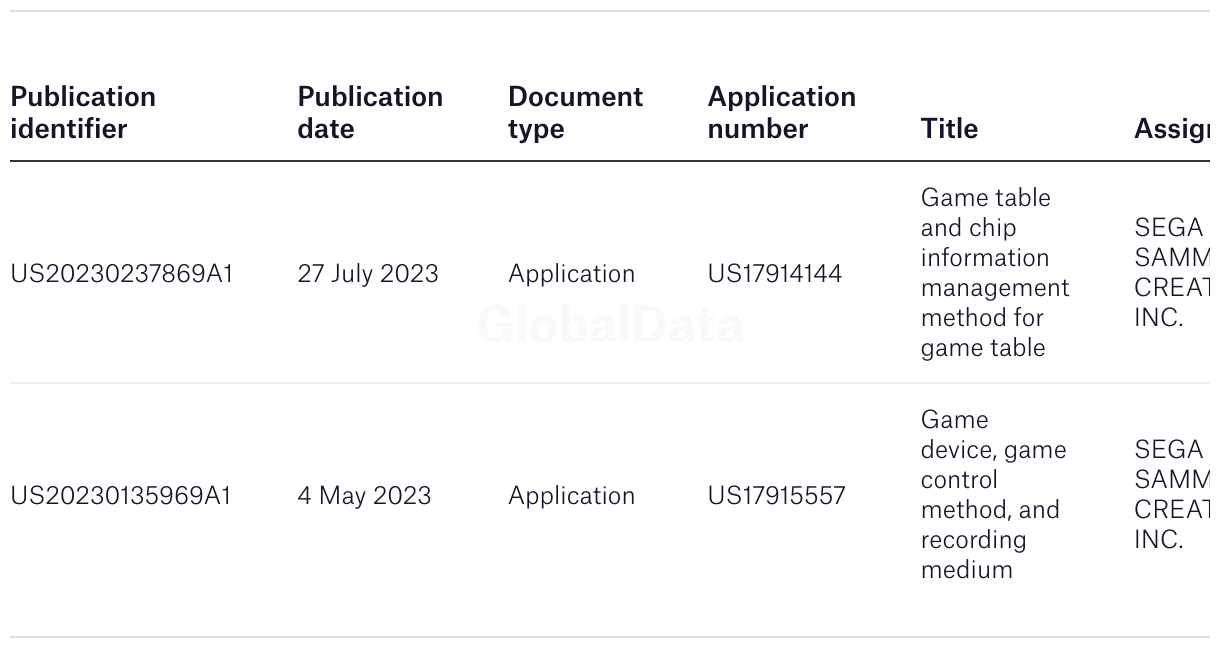Select the 4 May 2023 date cell
This screenshot has width=1220, height=648.
[364, 495]
